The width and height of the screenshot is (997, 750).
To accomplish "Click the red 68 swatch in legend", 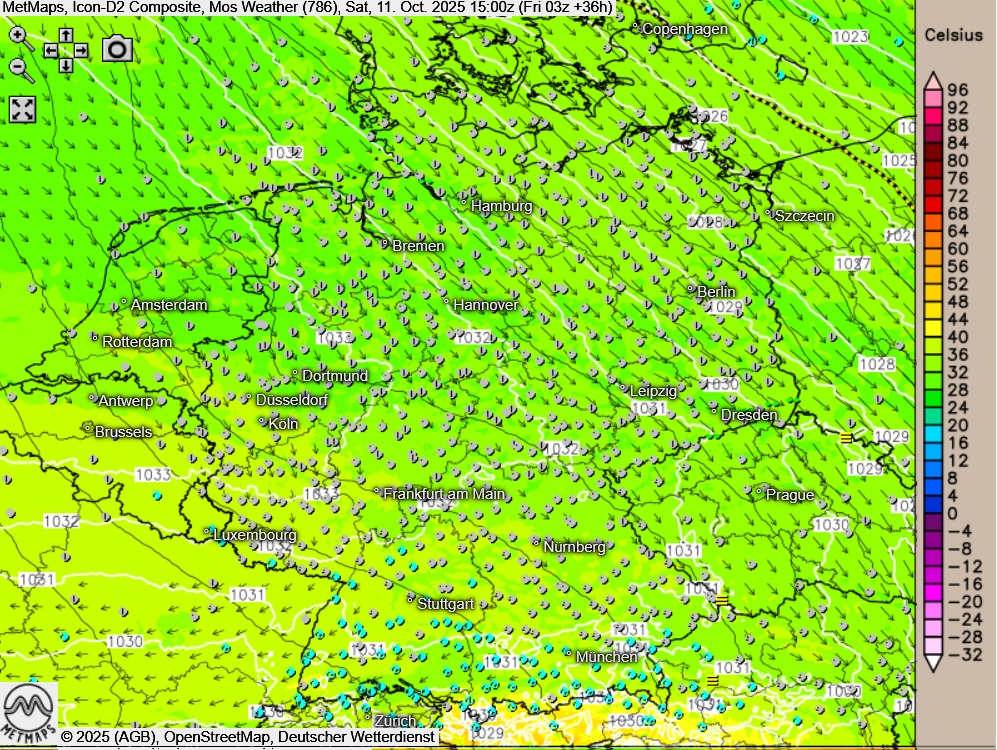I will pyautogui.click(x=931, y=213).
